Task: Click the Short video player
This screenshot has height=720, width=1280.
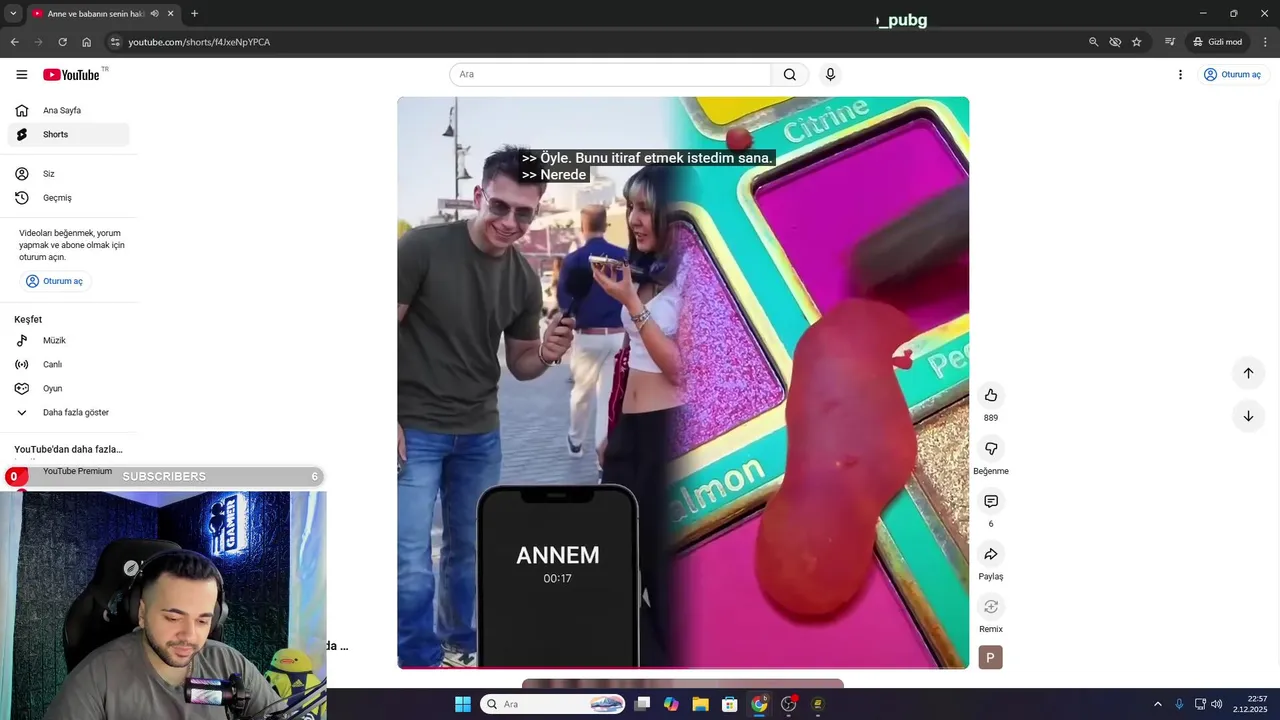Action: point(683,382)
